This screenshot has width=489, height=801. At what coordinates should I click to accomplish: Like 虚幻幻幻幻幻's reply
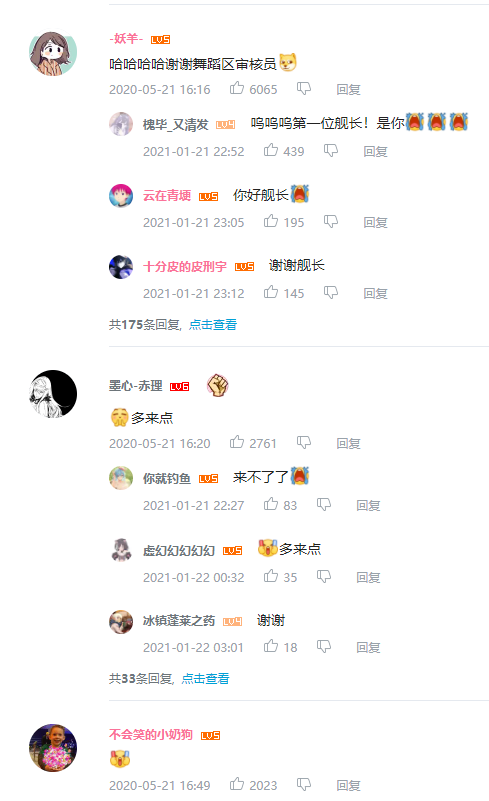pyautogui.click(x=271, y=576)
